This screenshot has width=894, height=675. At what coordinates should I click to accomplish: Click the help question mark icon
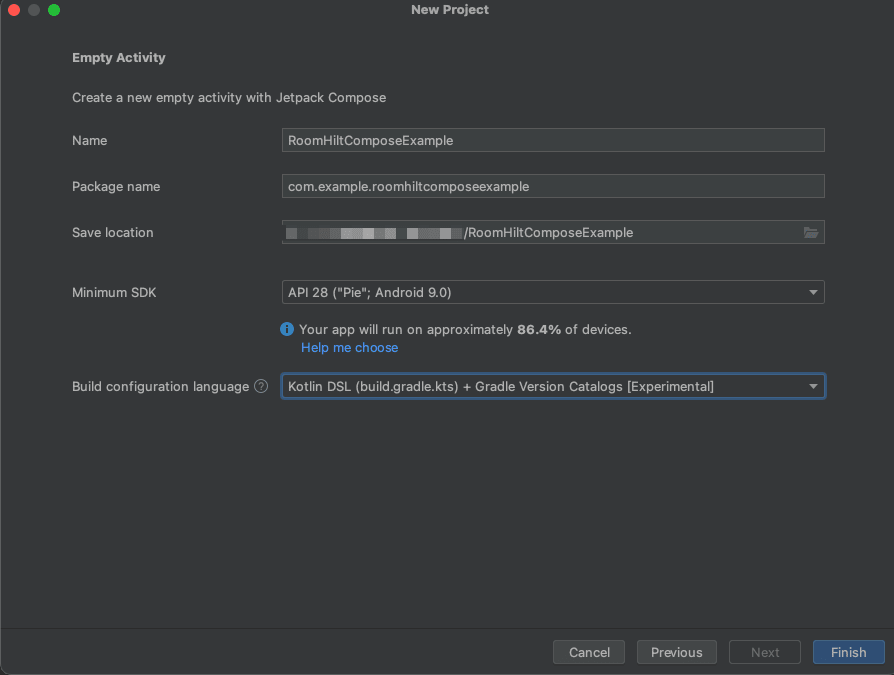point(261,386)
